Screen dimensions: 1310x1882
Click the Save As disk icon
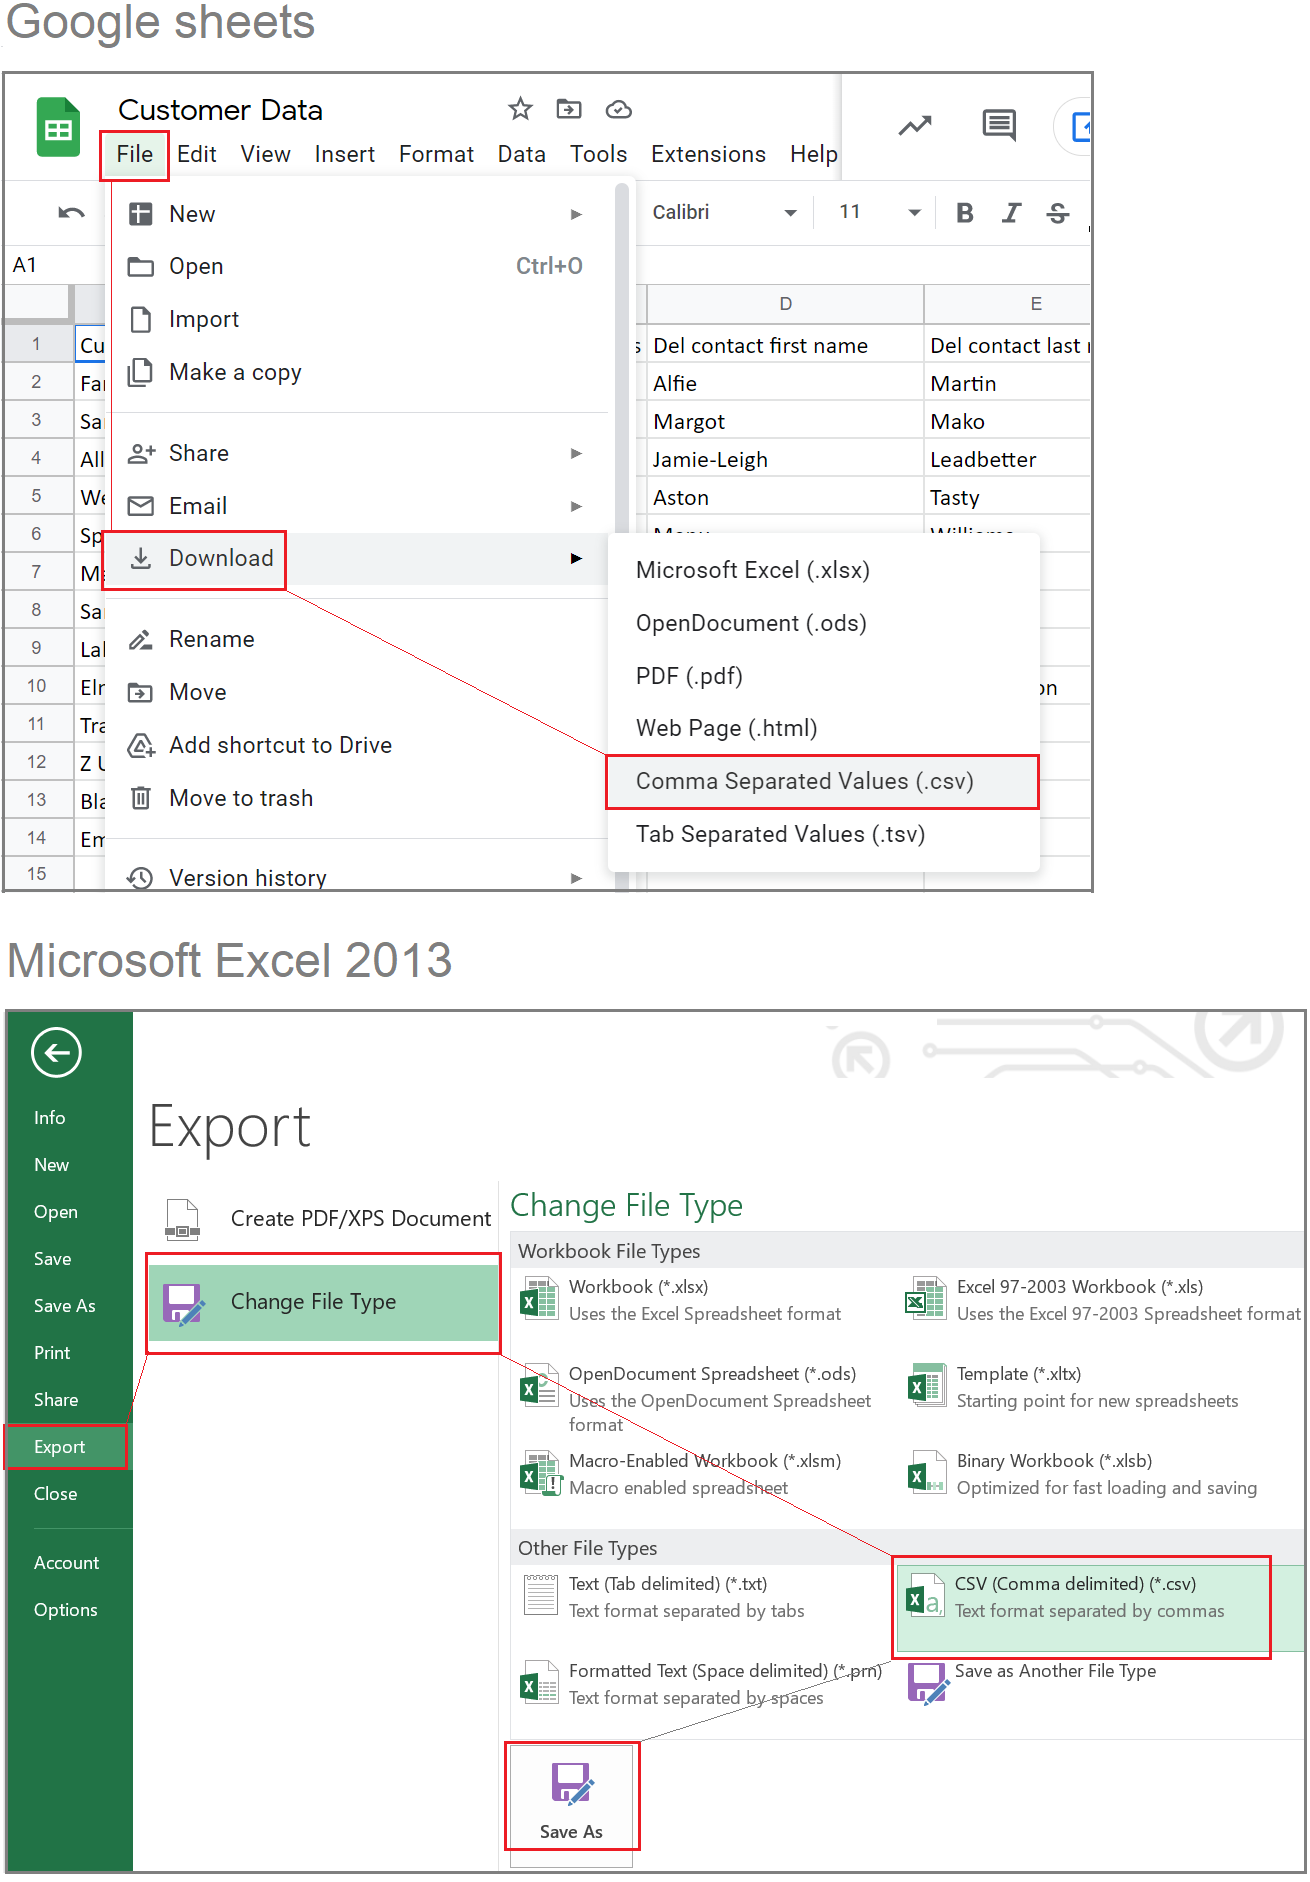(x=572, y=1783)
